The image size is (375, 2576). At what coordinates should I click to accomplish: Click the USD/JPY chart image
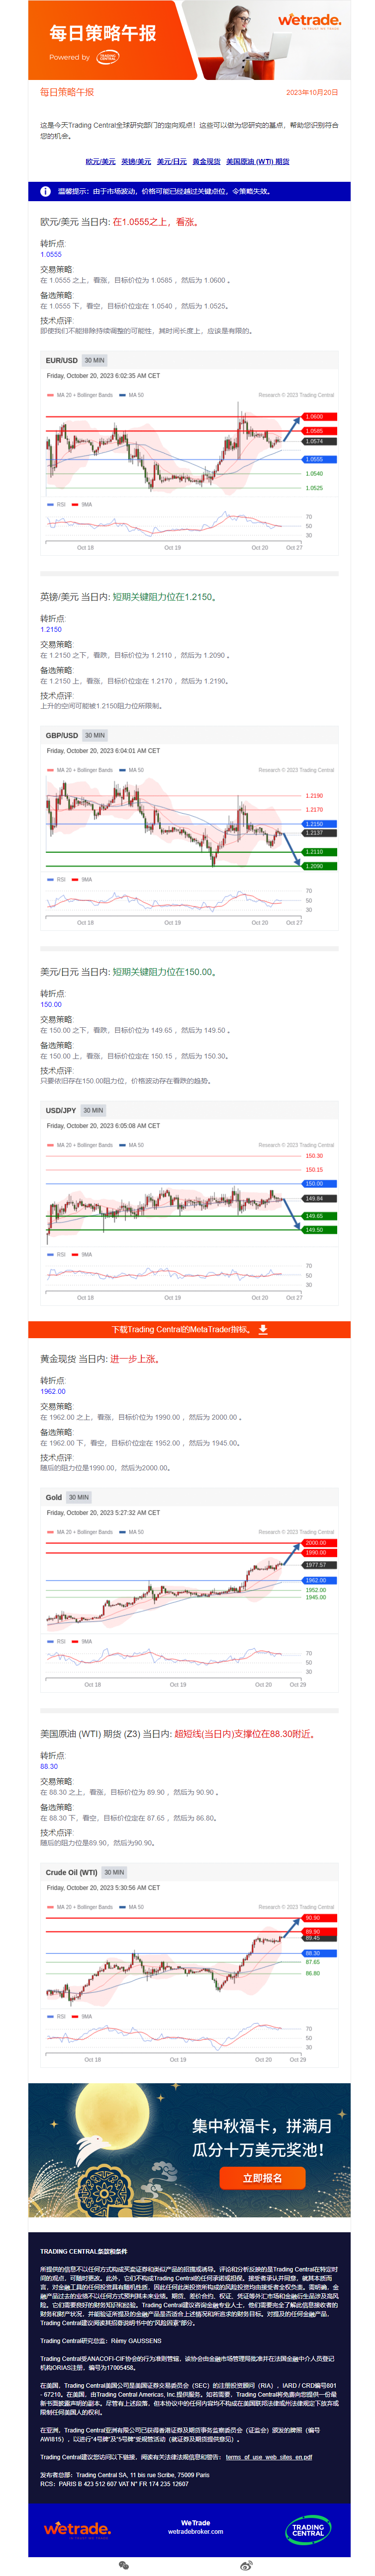tap(190, 1202)
